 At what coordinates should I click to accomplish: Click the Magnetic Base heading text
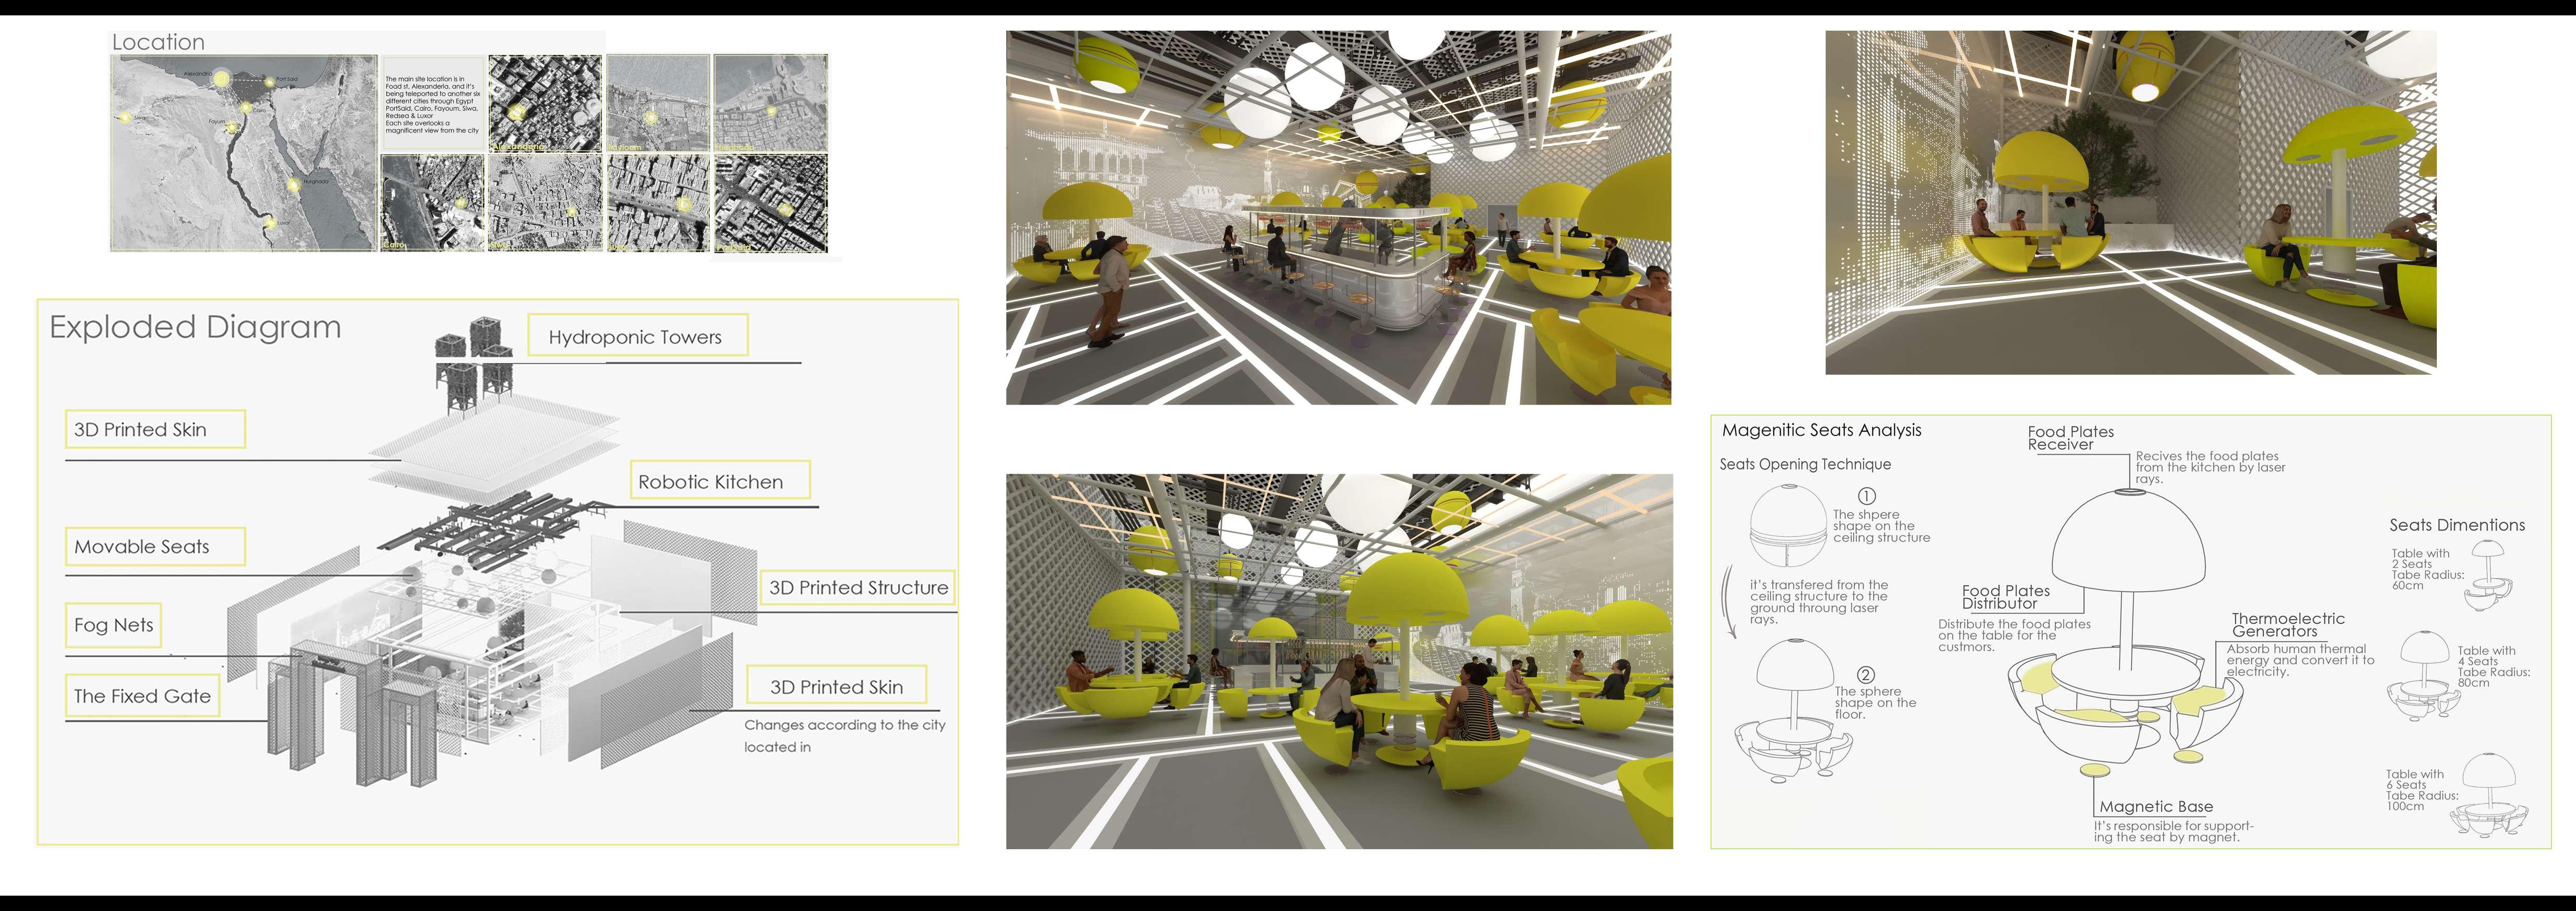click(x=2156, y=806)
